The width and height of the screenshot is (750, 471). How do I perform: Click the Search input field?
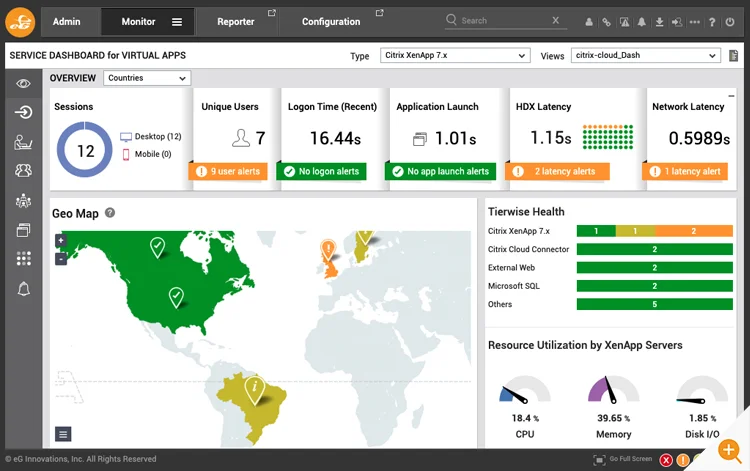(x=504, y=21)
